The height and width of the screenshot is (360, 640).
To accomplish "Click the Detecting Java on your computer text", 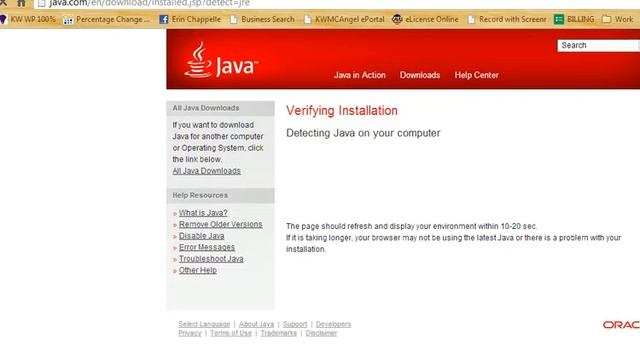I will (363, 133).
